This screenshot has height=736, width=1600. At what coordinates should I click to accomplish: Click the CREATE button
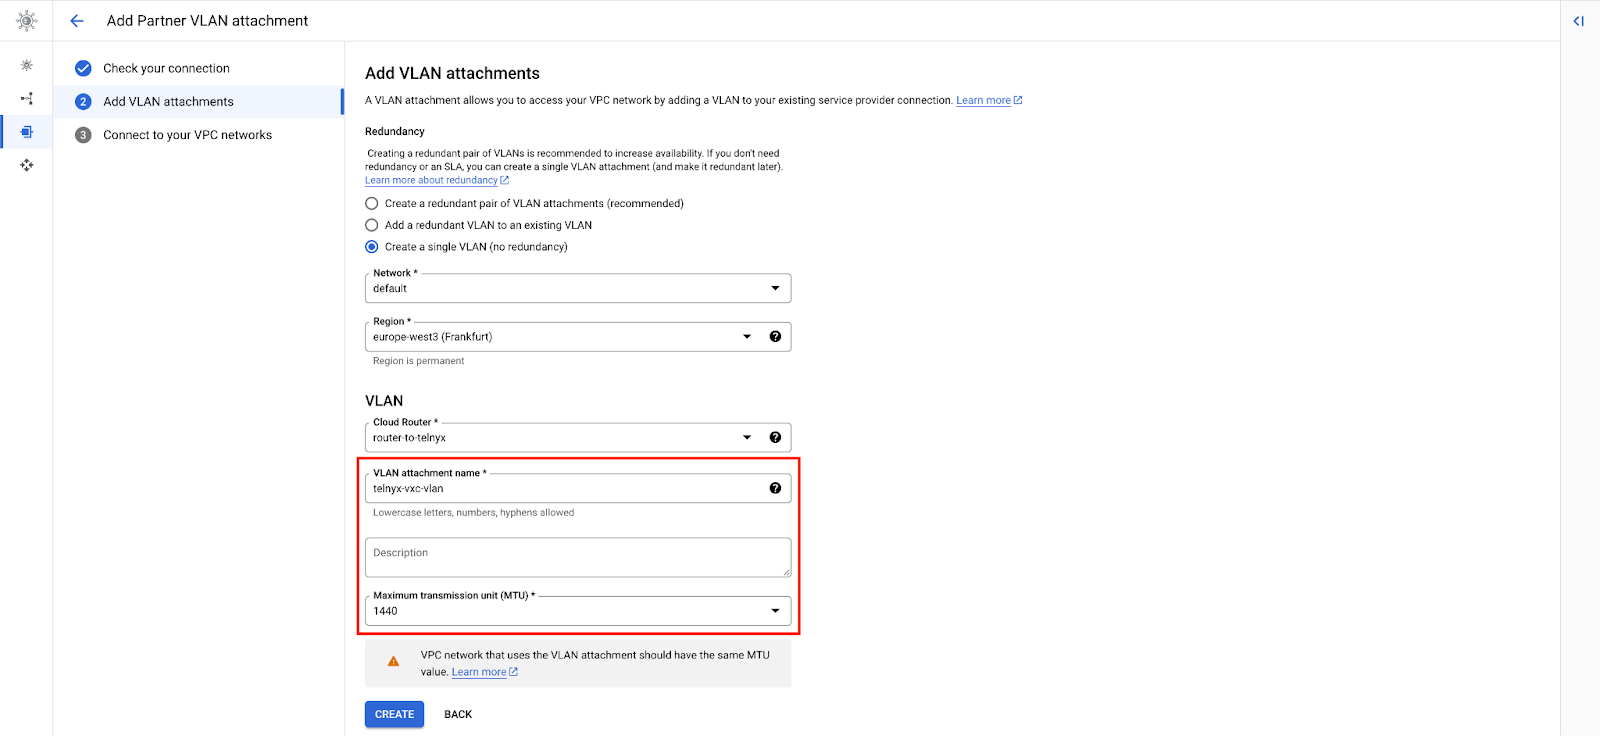tap(394, 714)
